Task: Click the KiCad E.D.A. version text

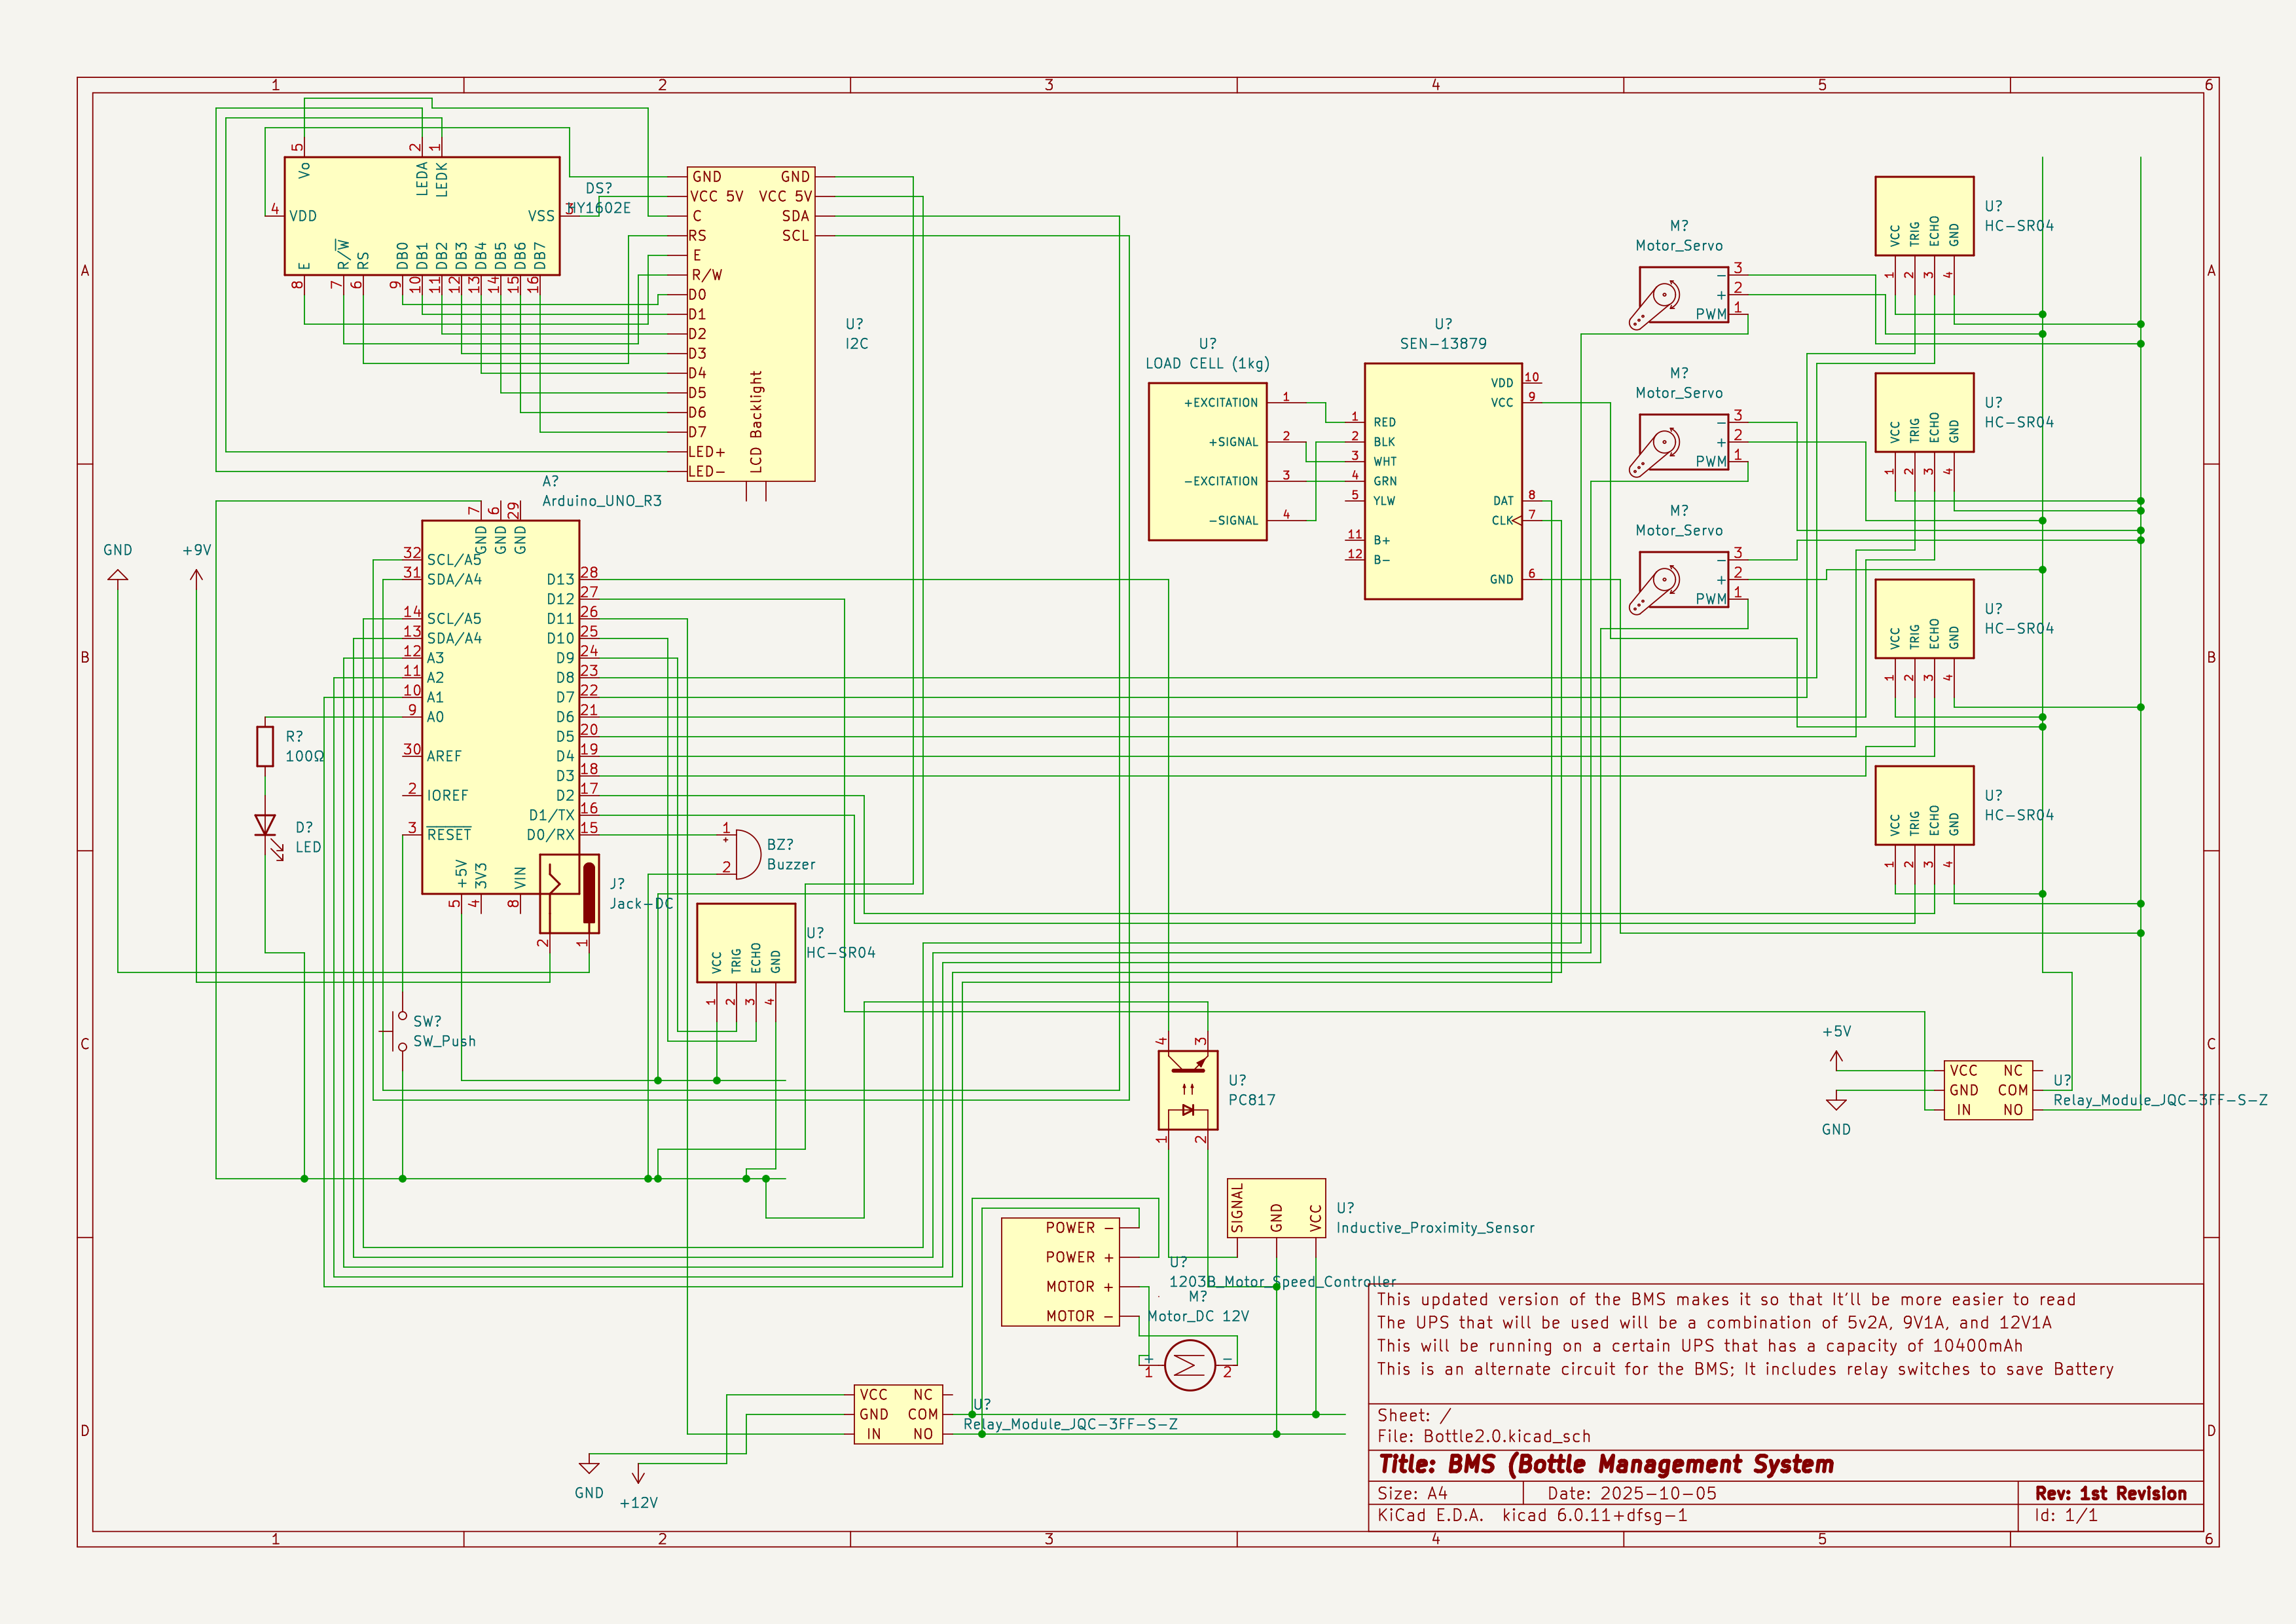Action: pos(1532,1515)
